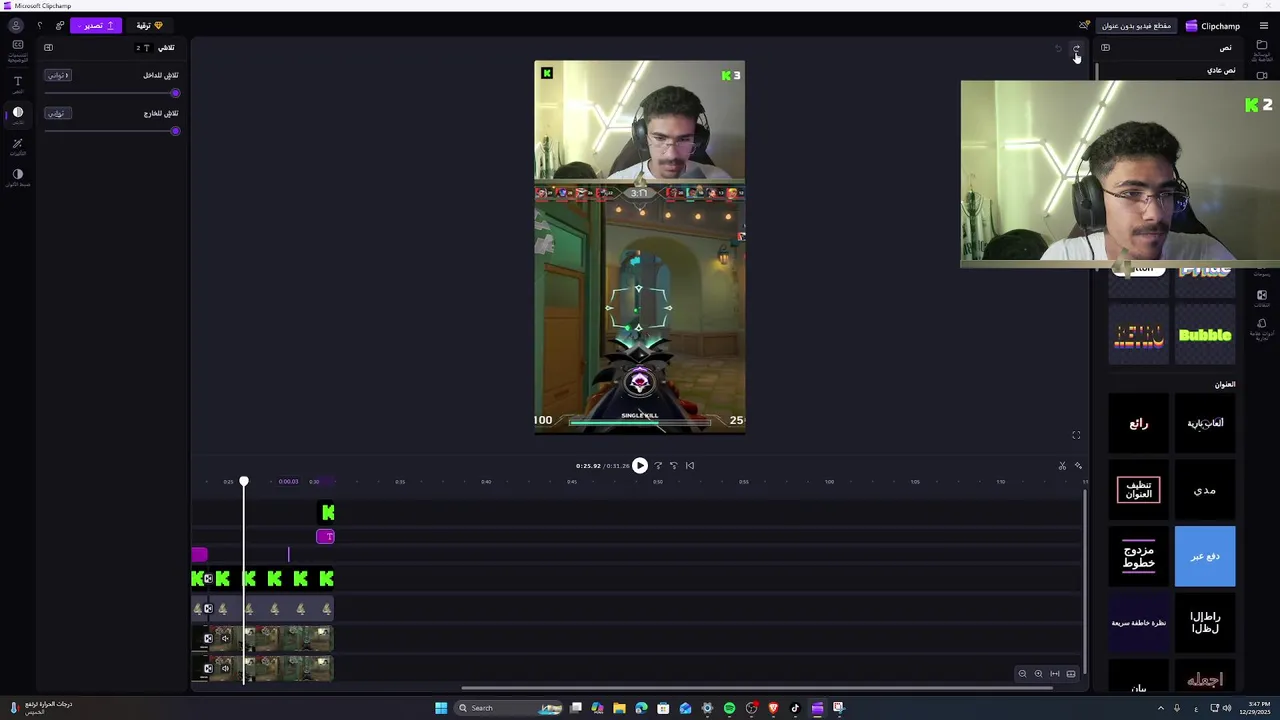The height and width of the screenshot is (720, 1280).
Task: Select the blue 'دفع عبر' title template
Action: (x=1205, y=556)
